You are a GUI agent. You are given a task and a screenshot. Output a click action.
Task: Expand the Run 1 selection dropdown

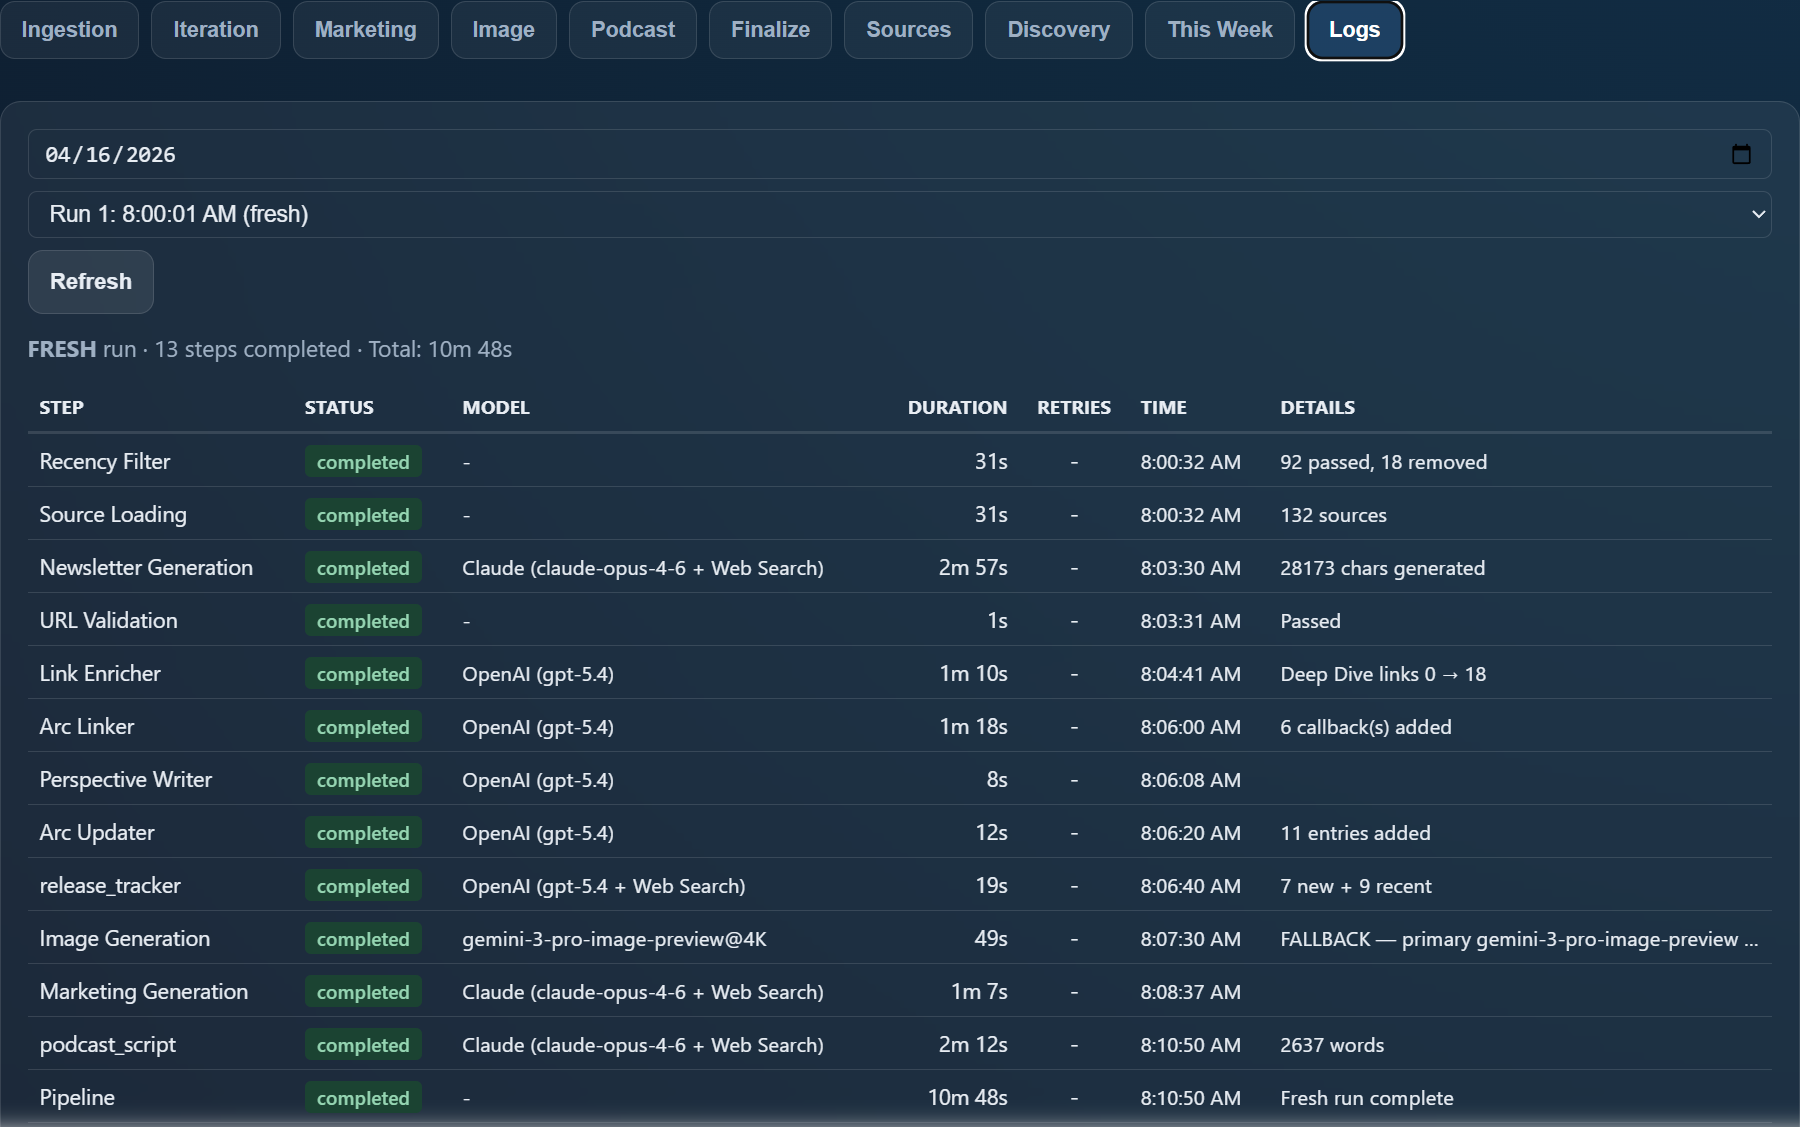(899, 214)
